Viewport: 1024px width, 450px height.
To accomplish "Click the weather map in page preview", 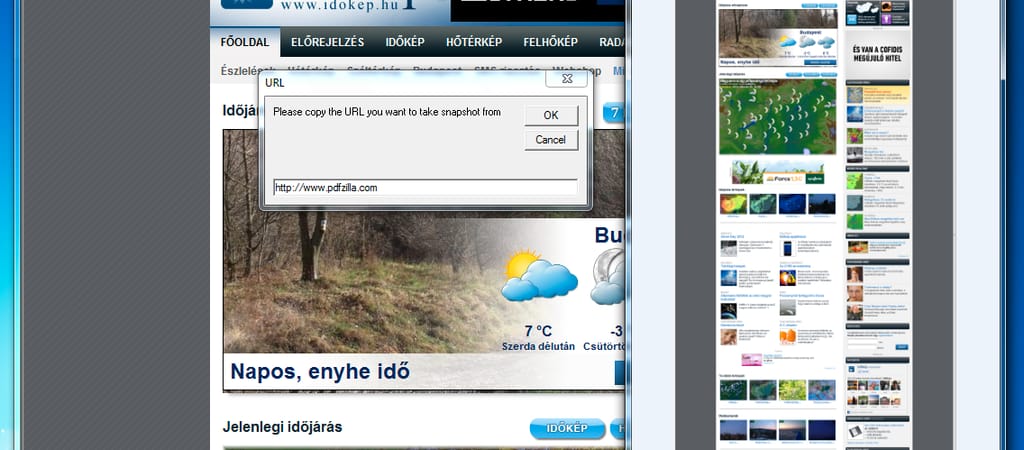I will click(x=777, y=117).
